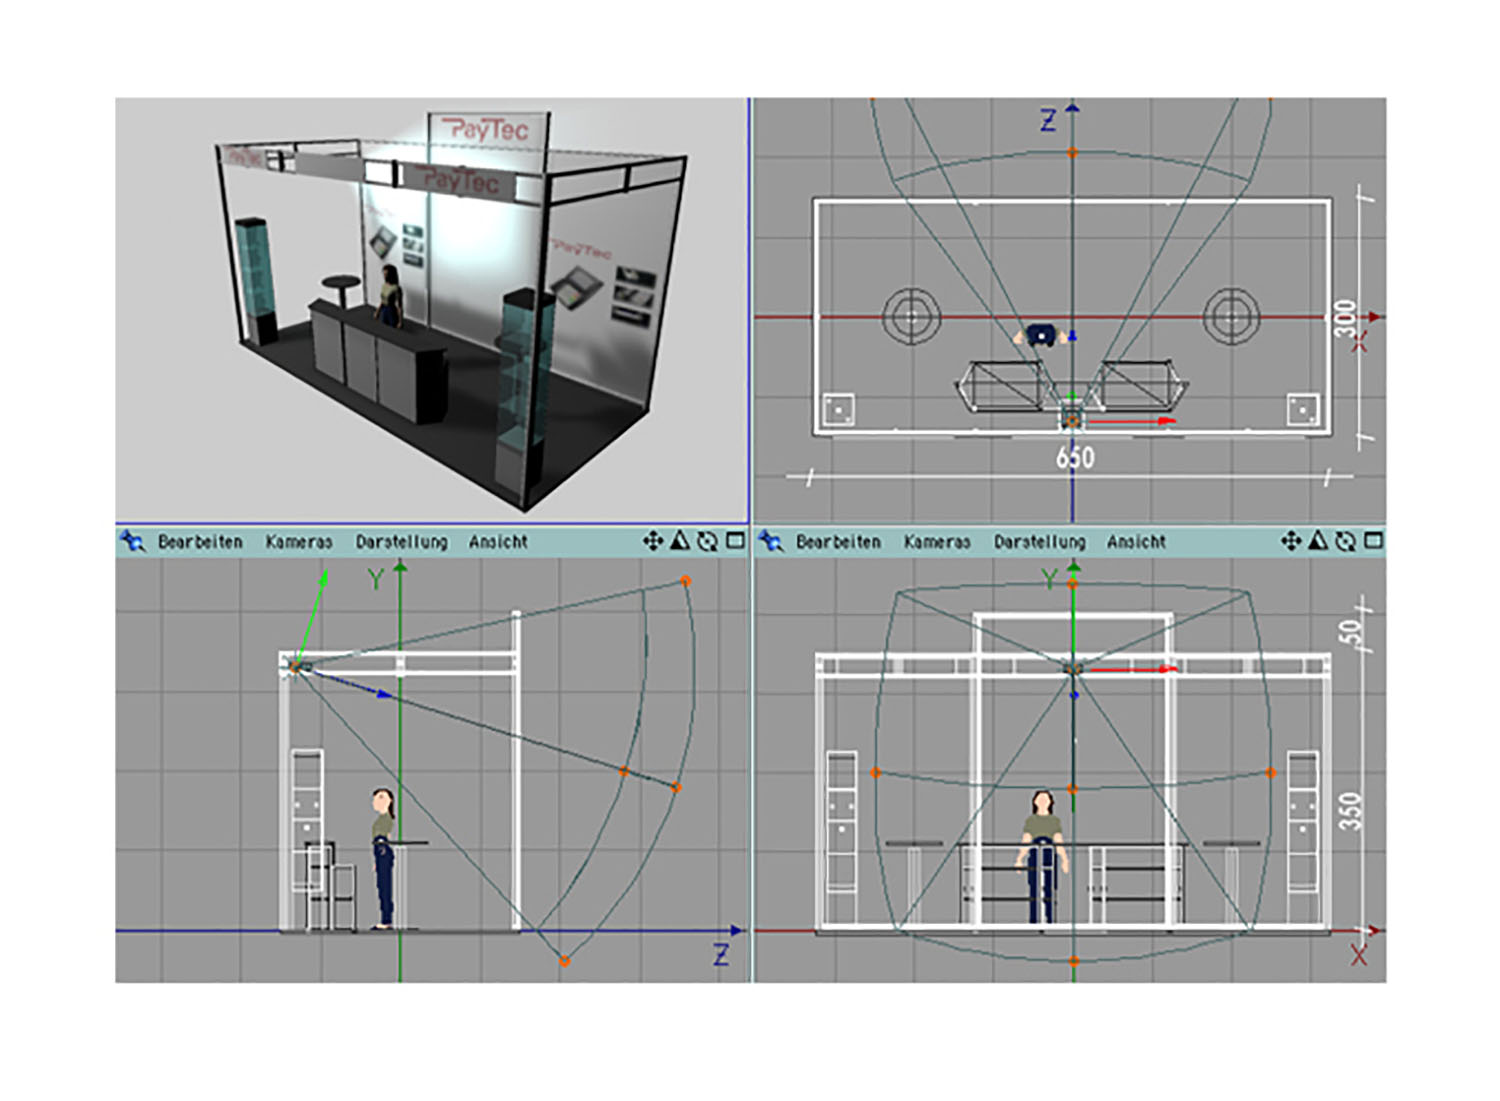Open Bearbeiten menu in front view panel

[x=838, y=542]
